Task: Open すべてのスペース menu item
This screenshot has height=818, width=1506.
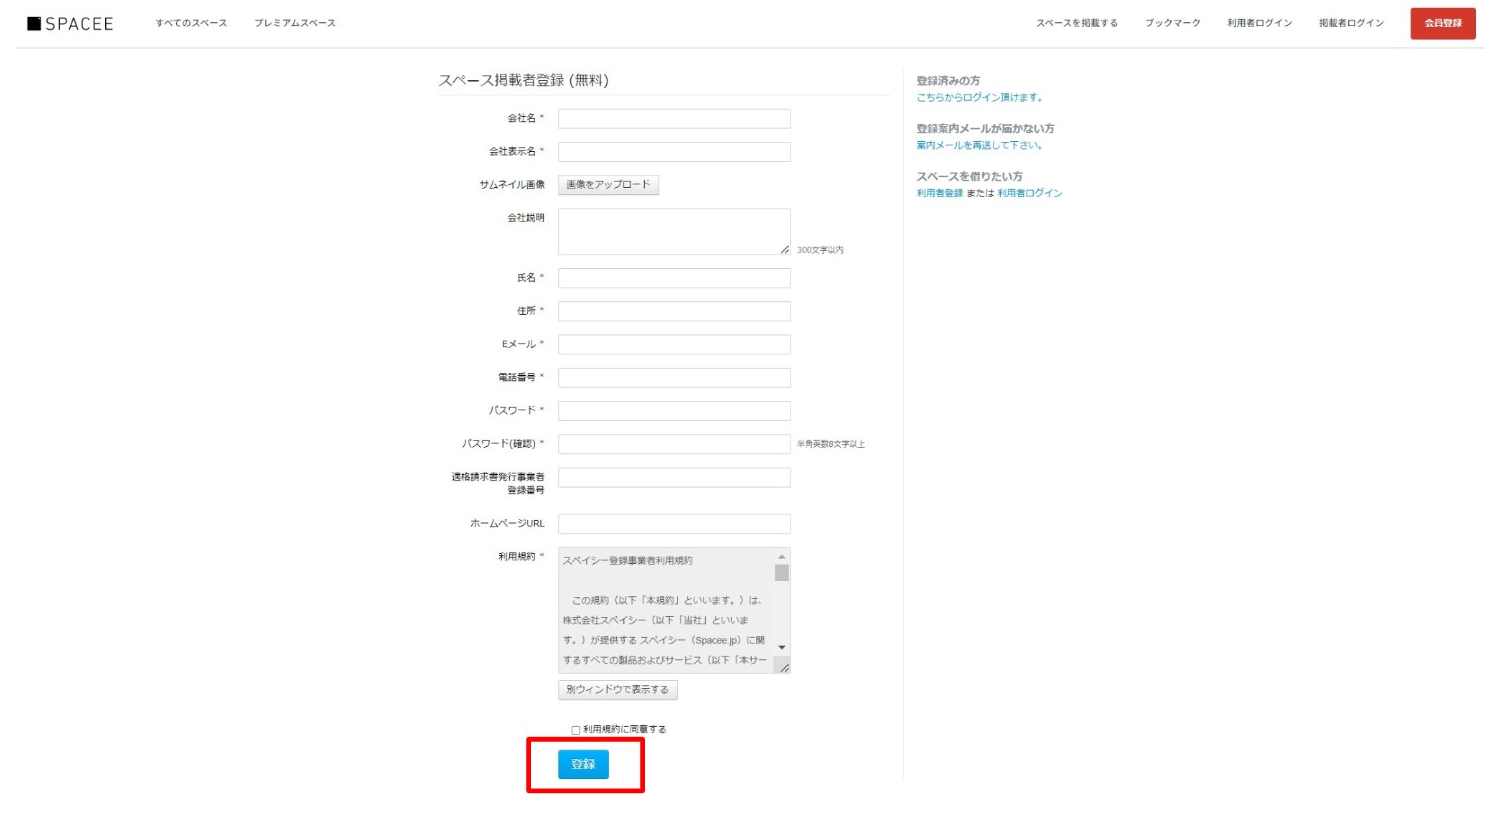Action: coord(191,23)
